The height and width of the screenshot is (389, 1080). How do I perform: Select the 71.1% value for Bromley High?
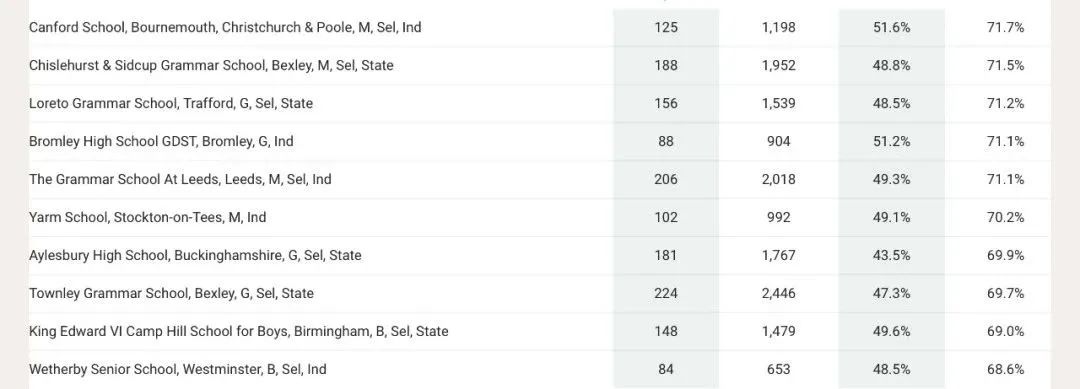tap(1006, 141)
